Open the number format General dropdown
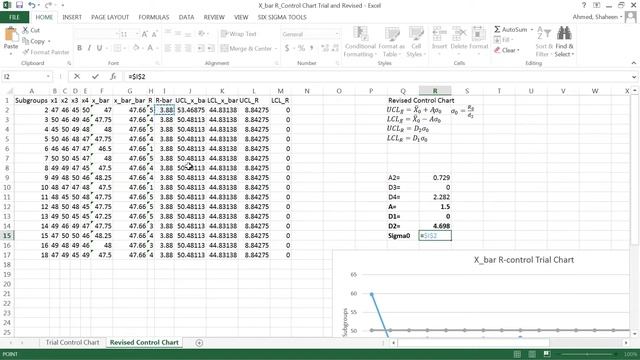This screenshot has width=640, height=360. click(337, 34)
